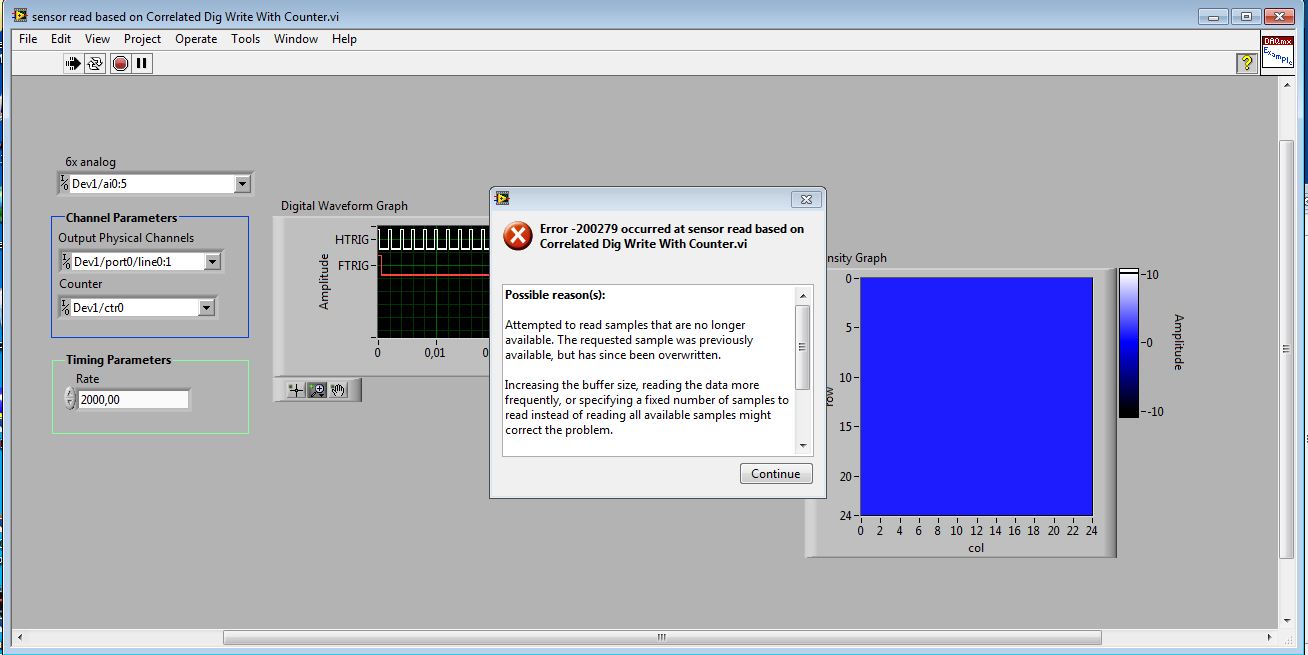1308x655 pixels.
Task: Close the error dialog with X button
Action: coord(806,199)
